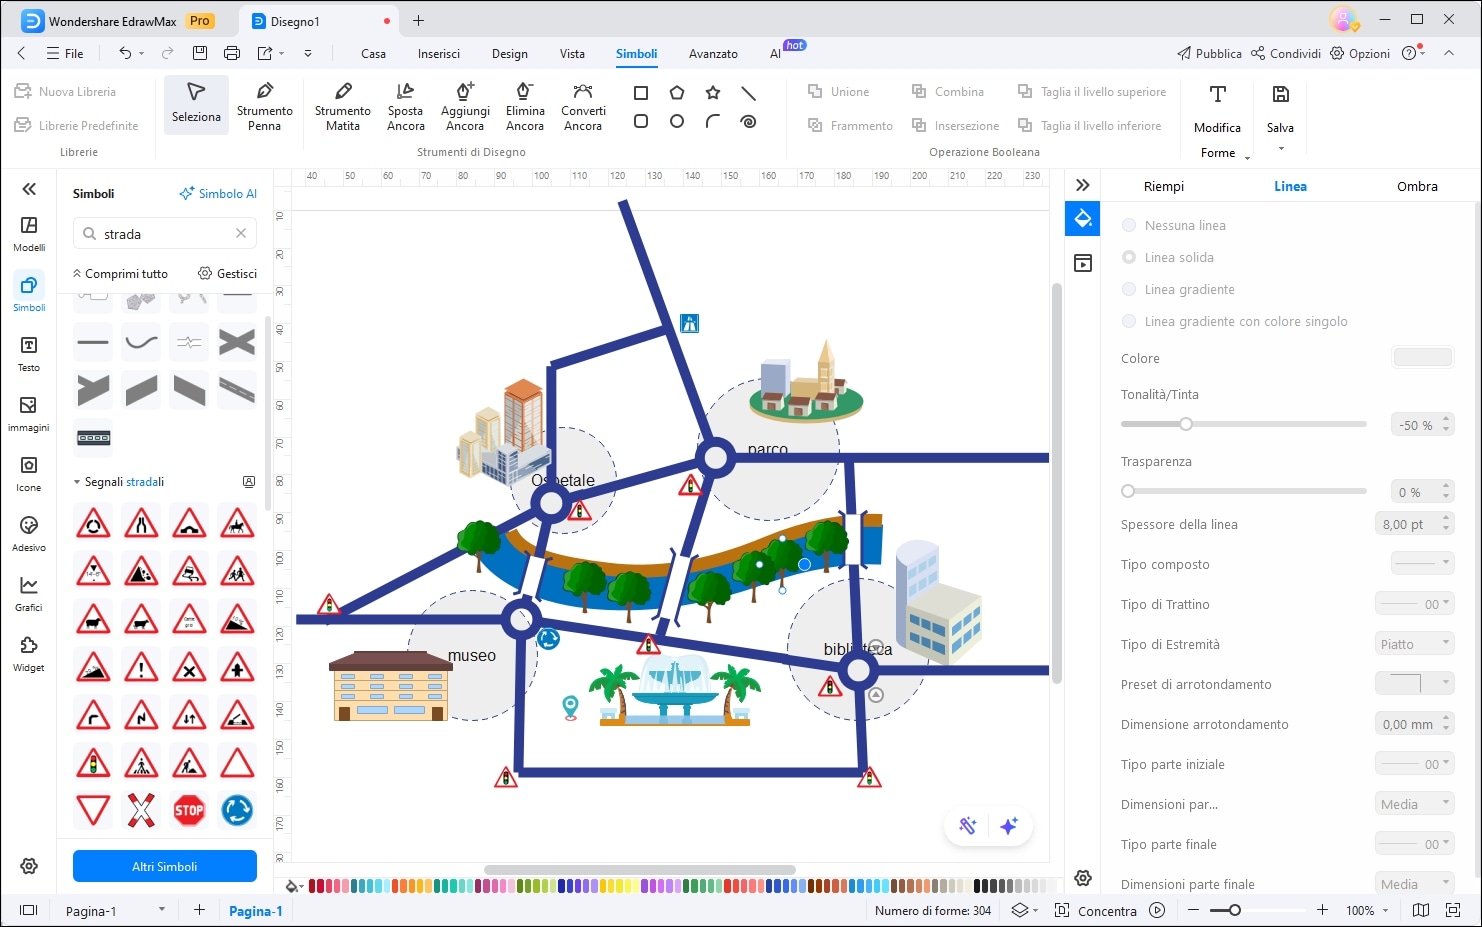Open the zoom percentage dropdown

1386,910
